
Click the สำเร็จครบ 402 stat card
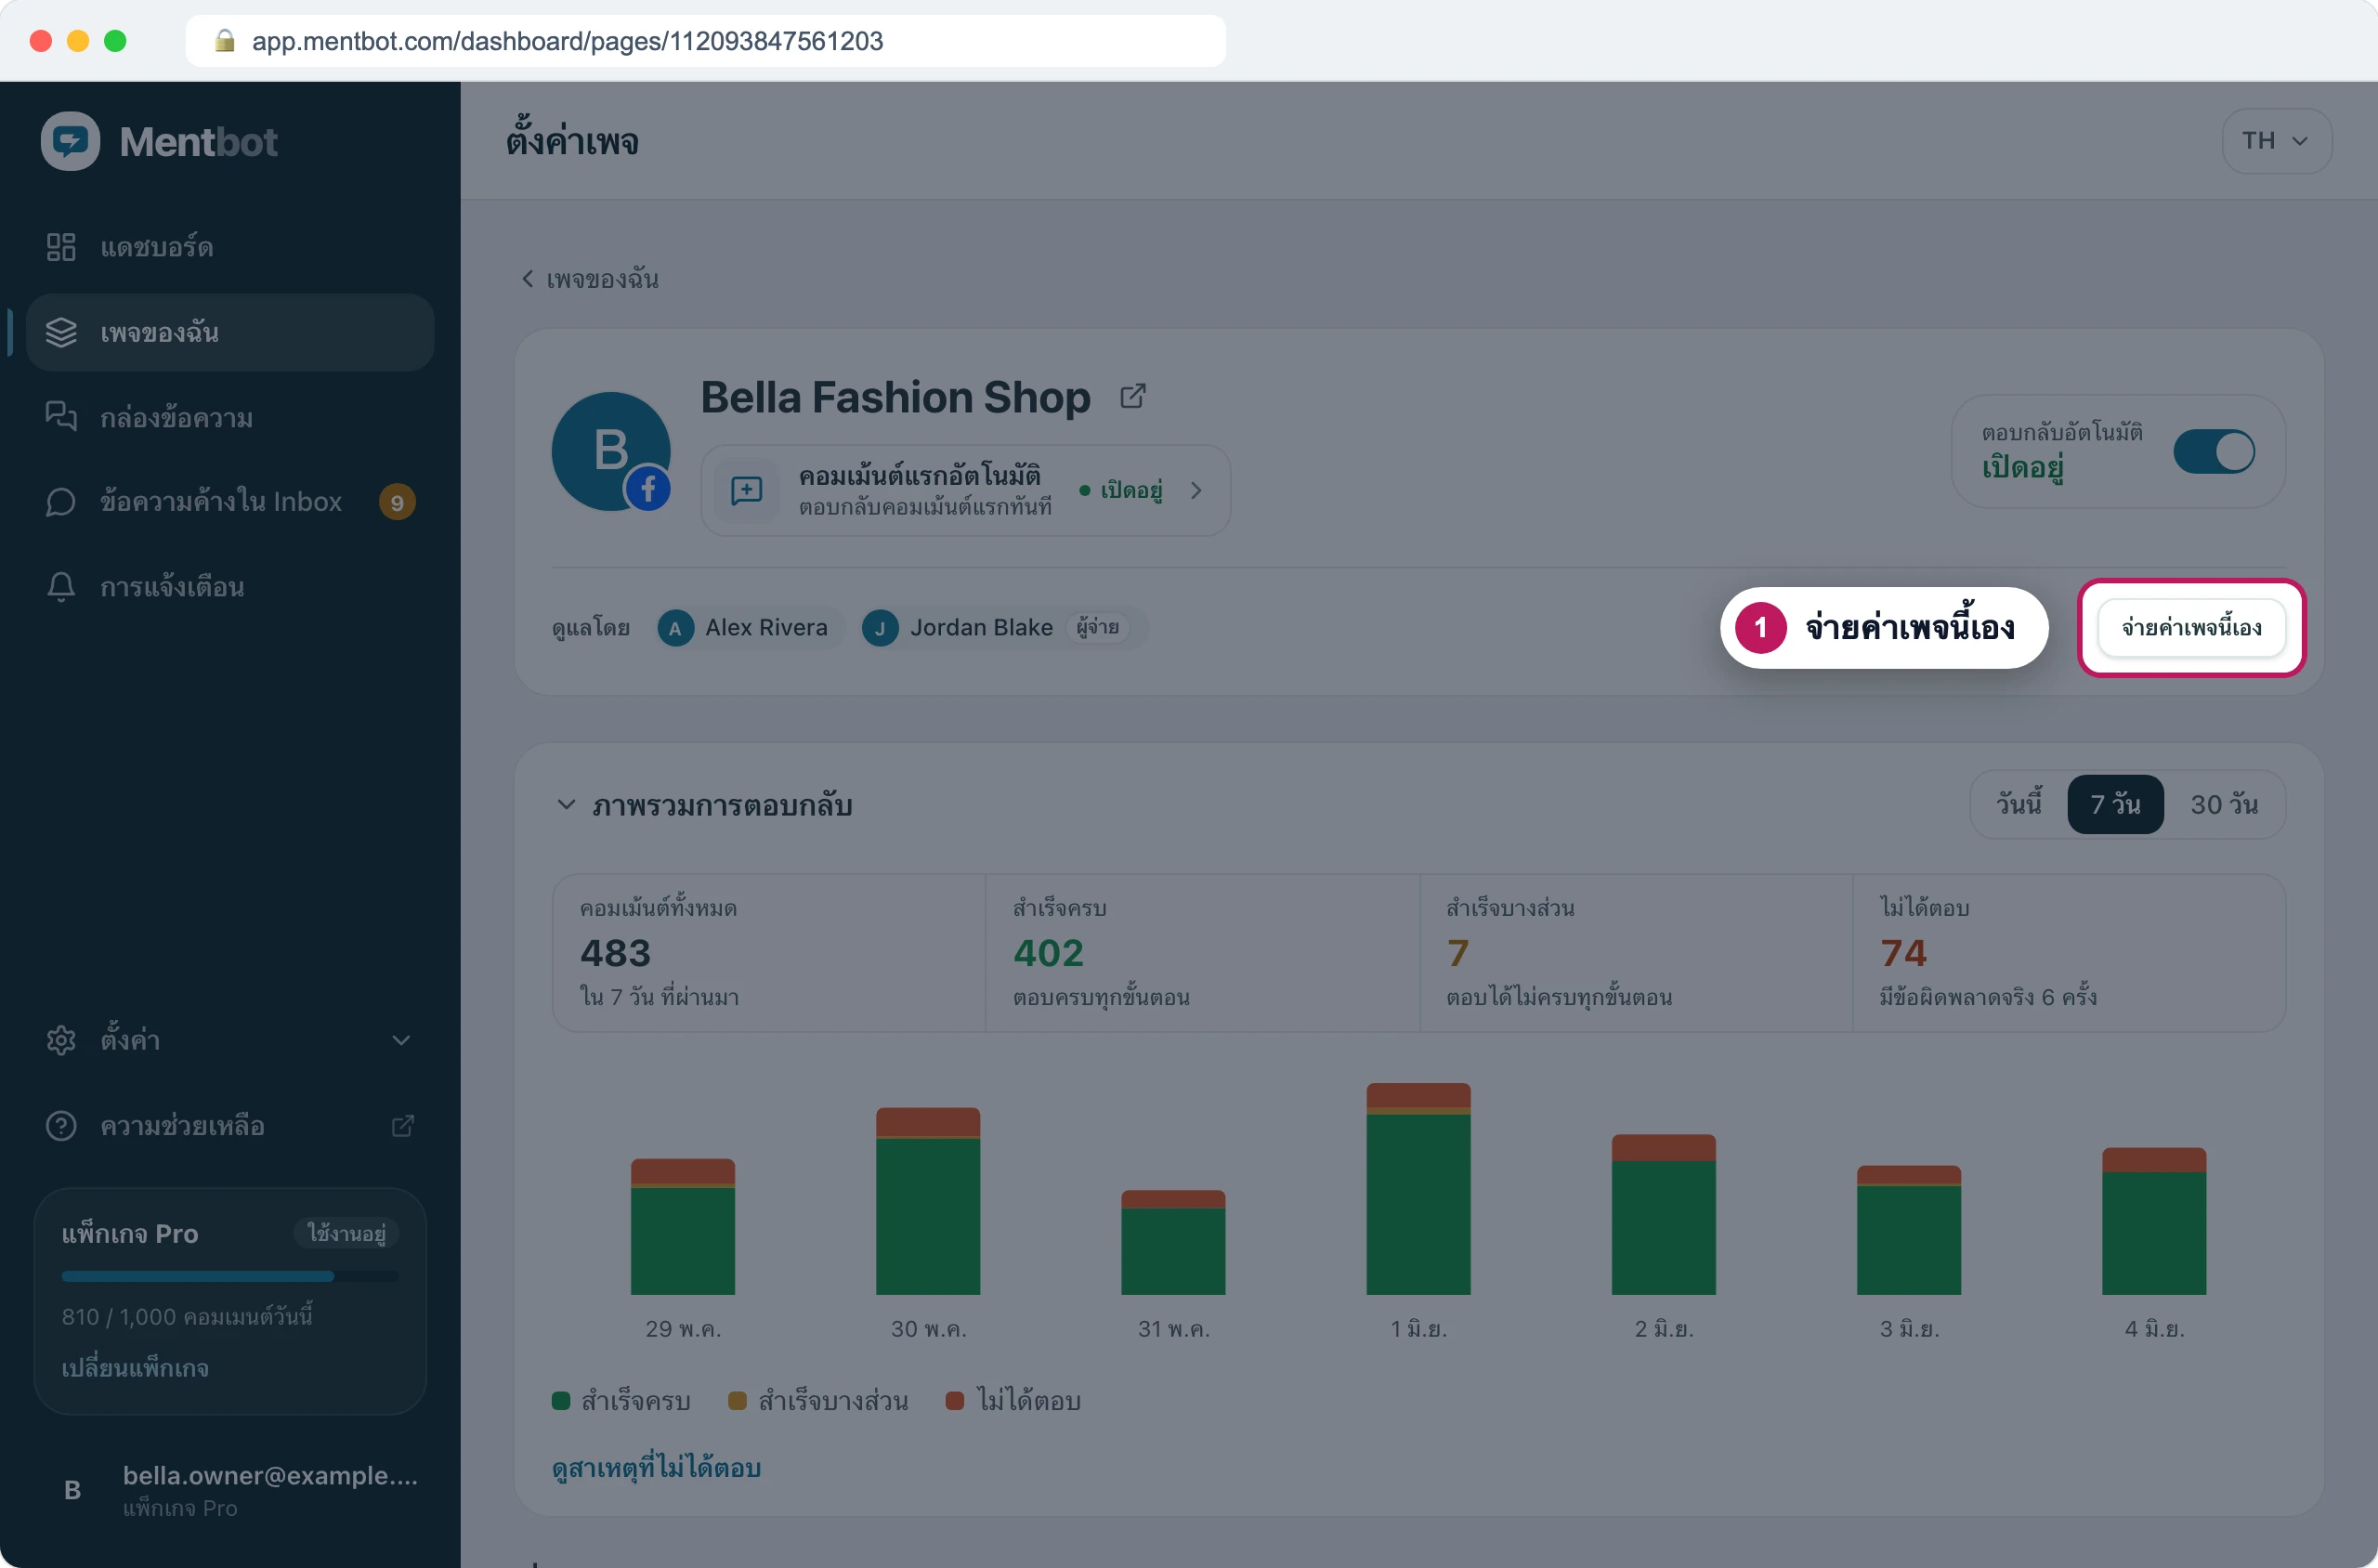(1202, 953)
